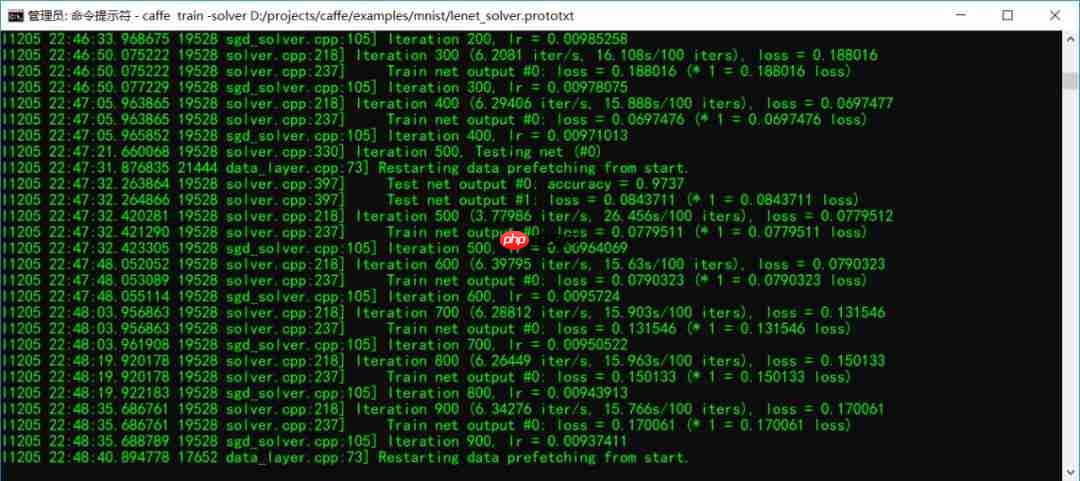1080x481 pixels.
Task: Click the 'Iteration 300 (6.2081 iter/s' line
Action: tap(440, 55)
